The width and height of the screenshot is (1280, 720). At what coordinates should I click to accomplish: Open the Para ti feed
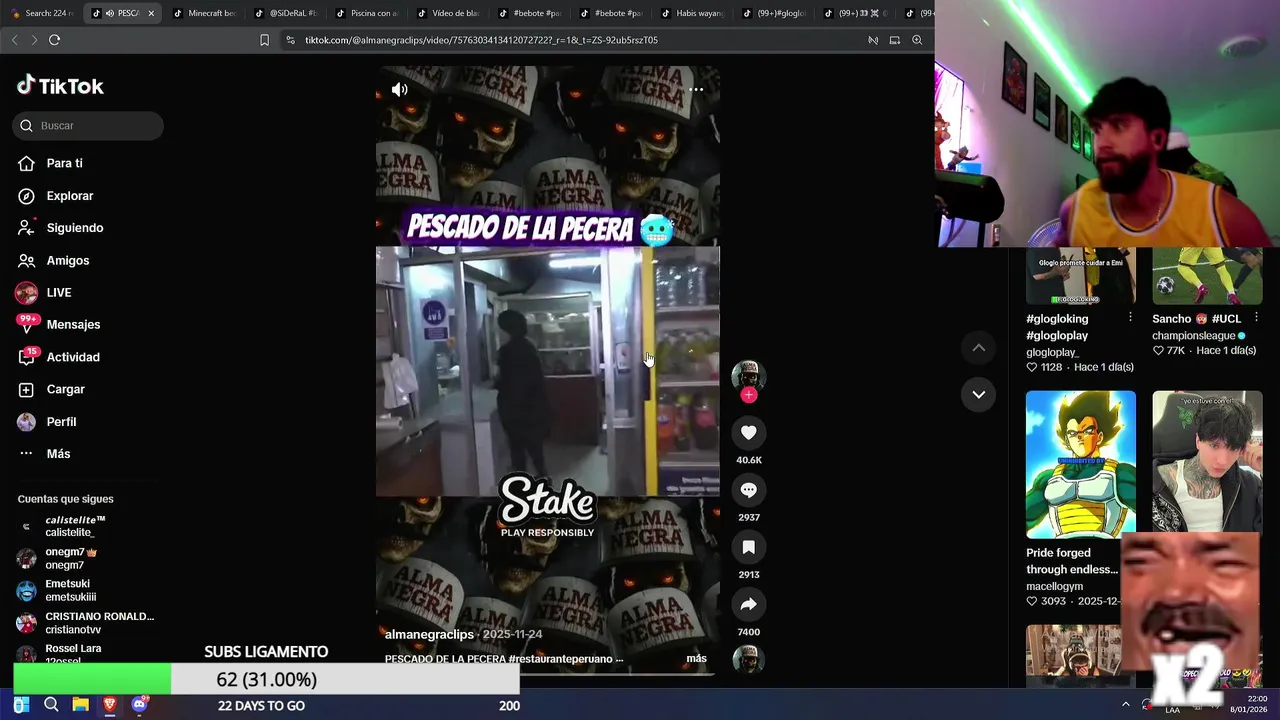(64, 163)
